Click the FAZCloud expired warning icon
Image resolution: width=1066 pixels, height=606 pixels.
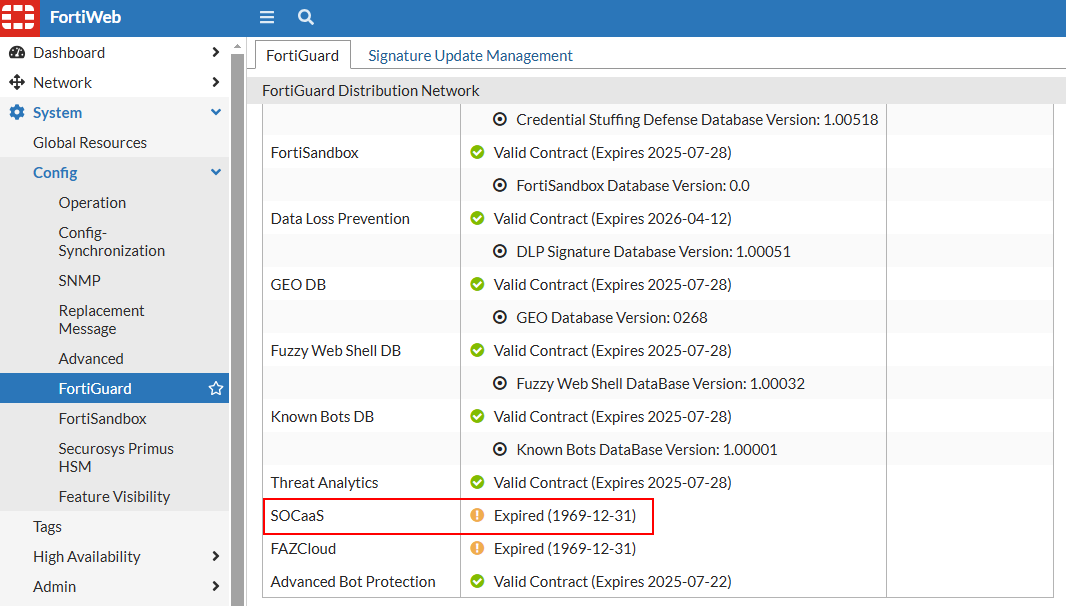tap(477, 549)
